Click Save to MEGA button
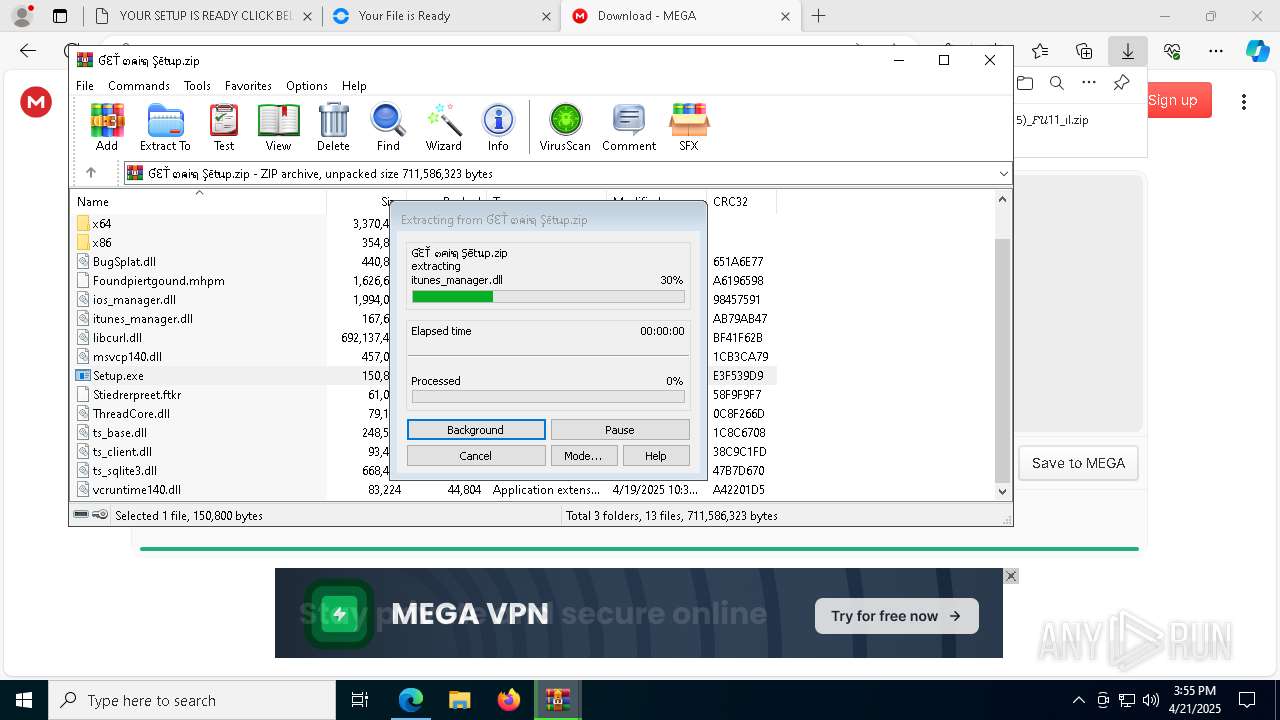 pos(1078,463)
